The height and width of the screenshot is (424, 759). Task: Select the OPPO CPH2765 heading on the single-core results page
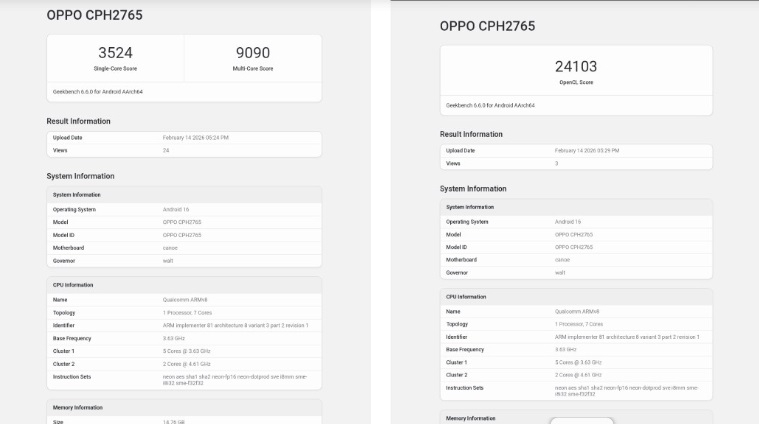point(94,15)
